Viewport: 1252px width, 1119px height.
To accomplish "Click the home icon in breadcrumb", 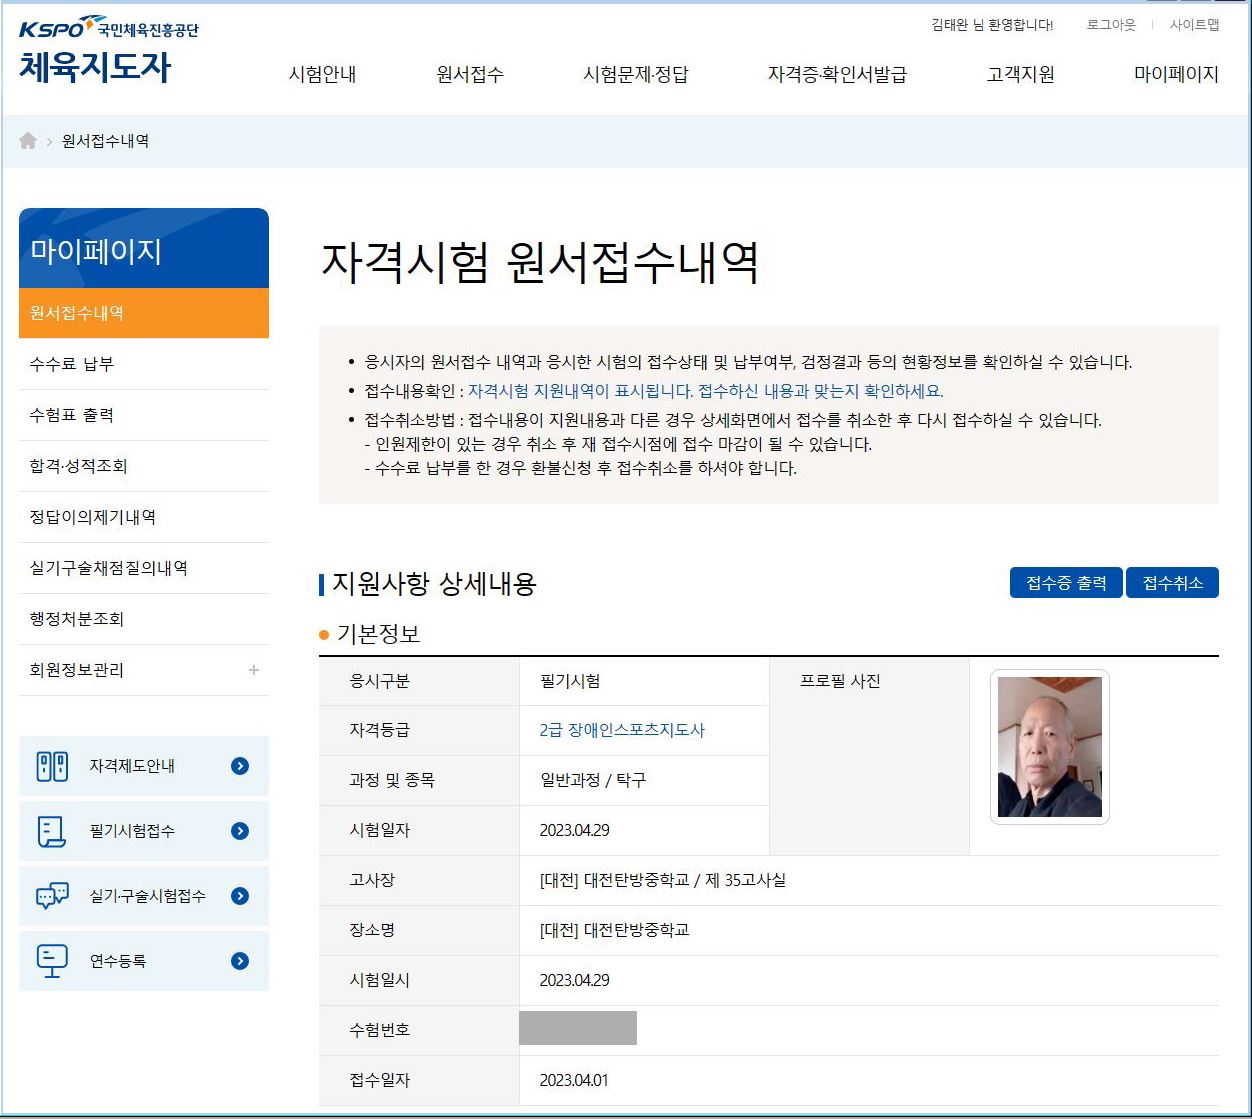I will (28, 141).
